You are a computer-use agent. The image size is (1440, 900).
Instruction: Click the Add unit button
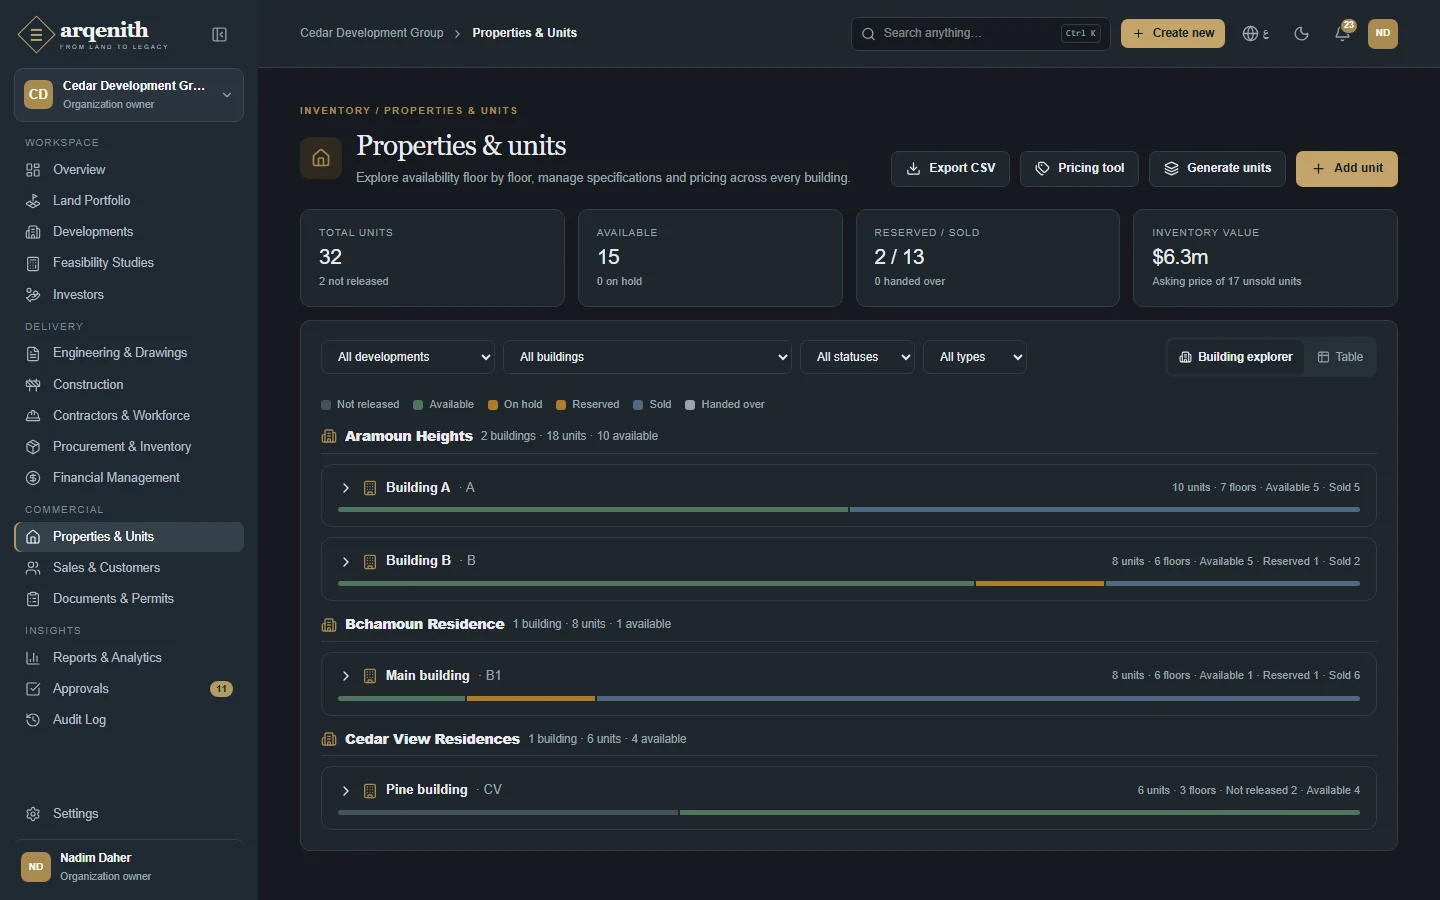[1347, 168]
